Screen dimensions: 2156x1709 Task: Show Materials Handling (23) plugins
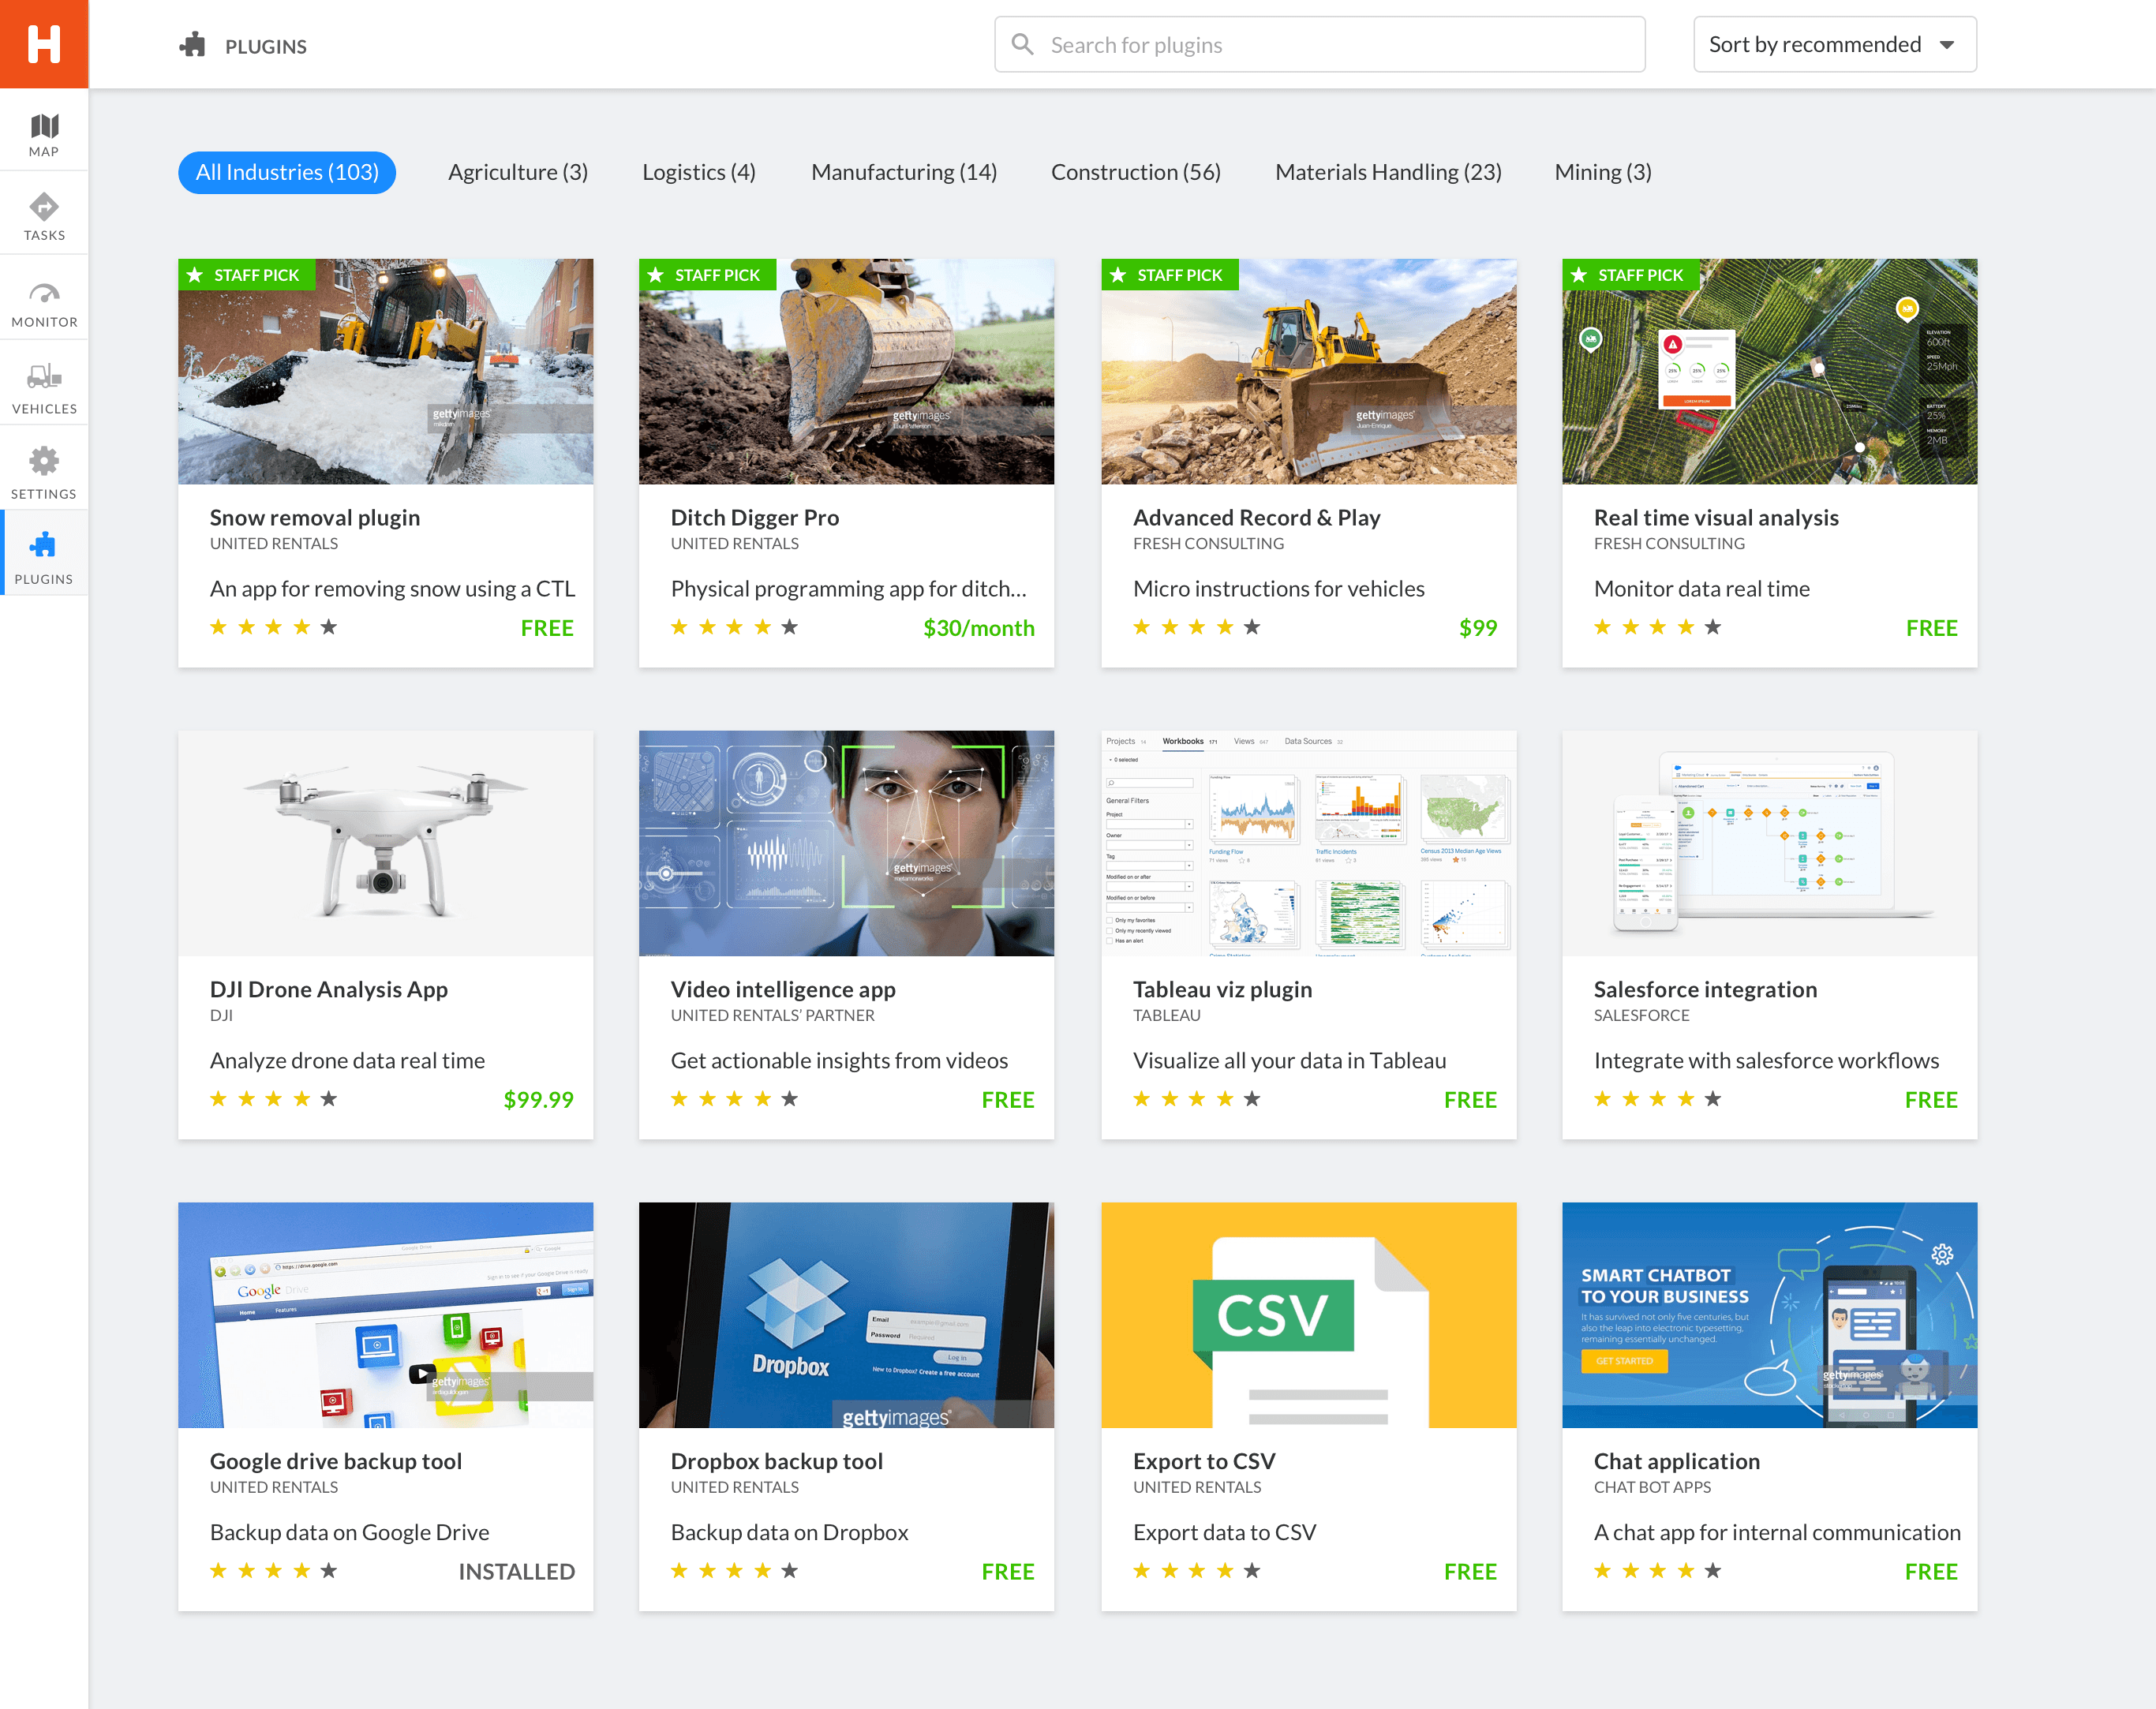click(x=1387, y=172)
